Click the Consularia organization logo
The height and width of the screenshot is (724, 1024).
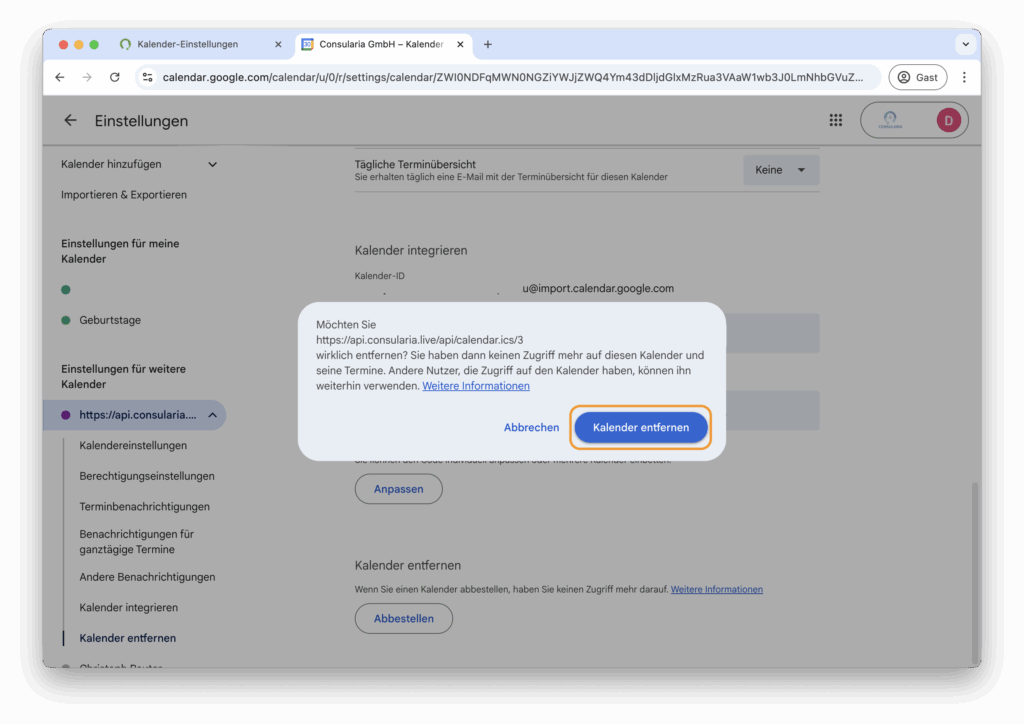889,120
